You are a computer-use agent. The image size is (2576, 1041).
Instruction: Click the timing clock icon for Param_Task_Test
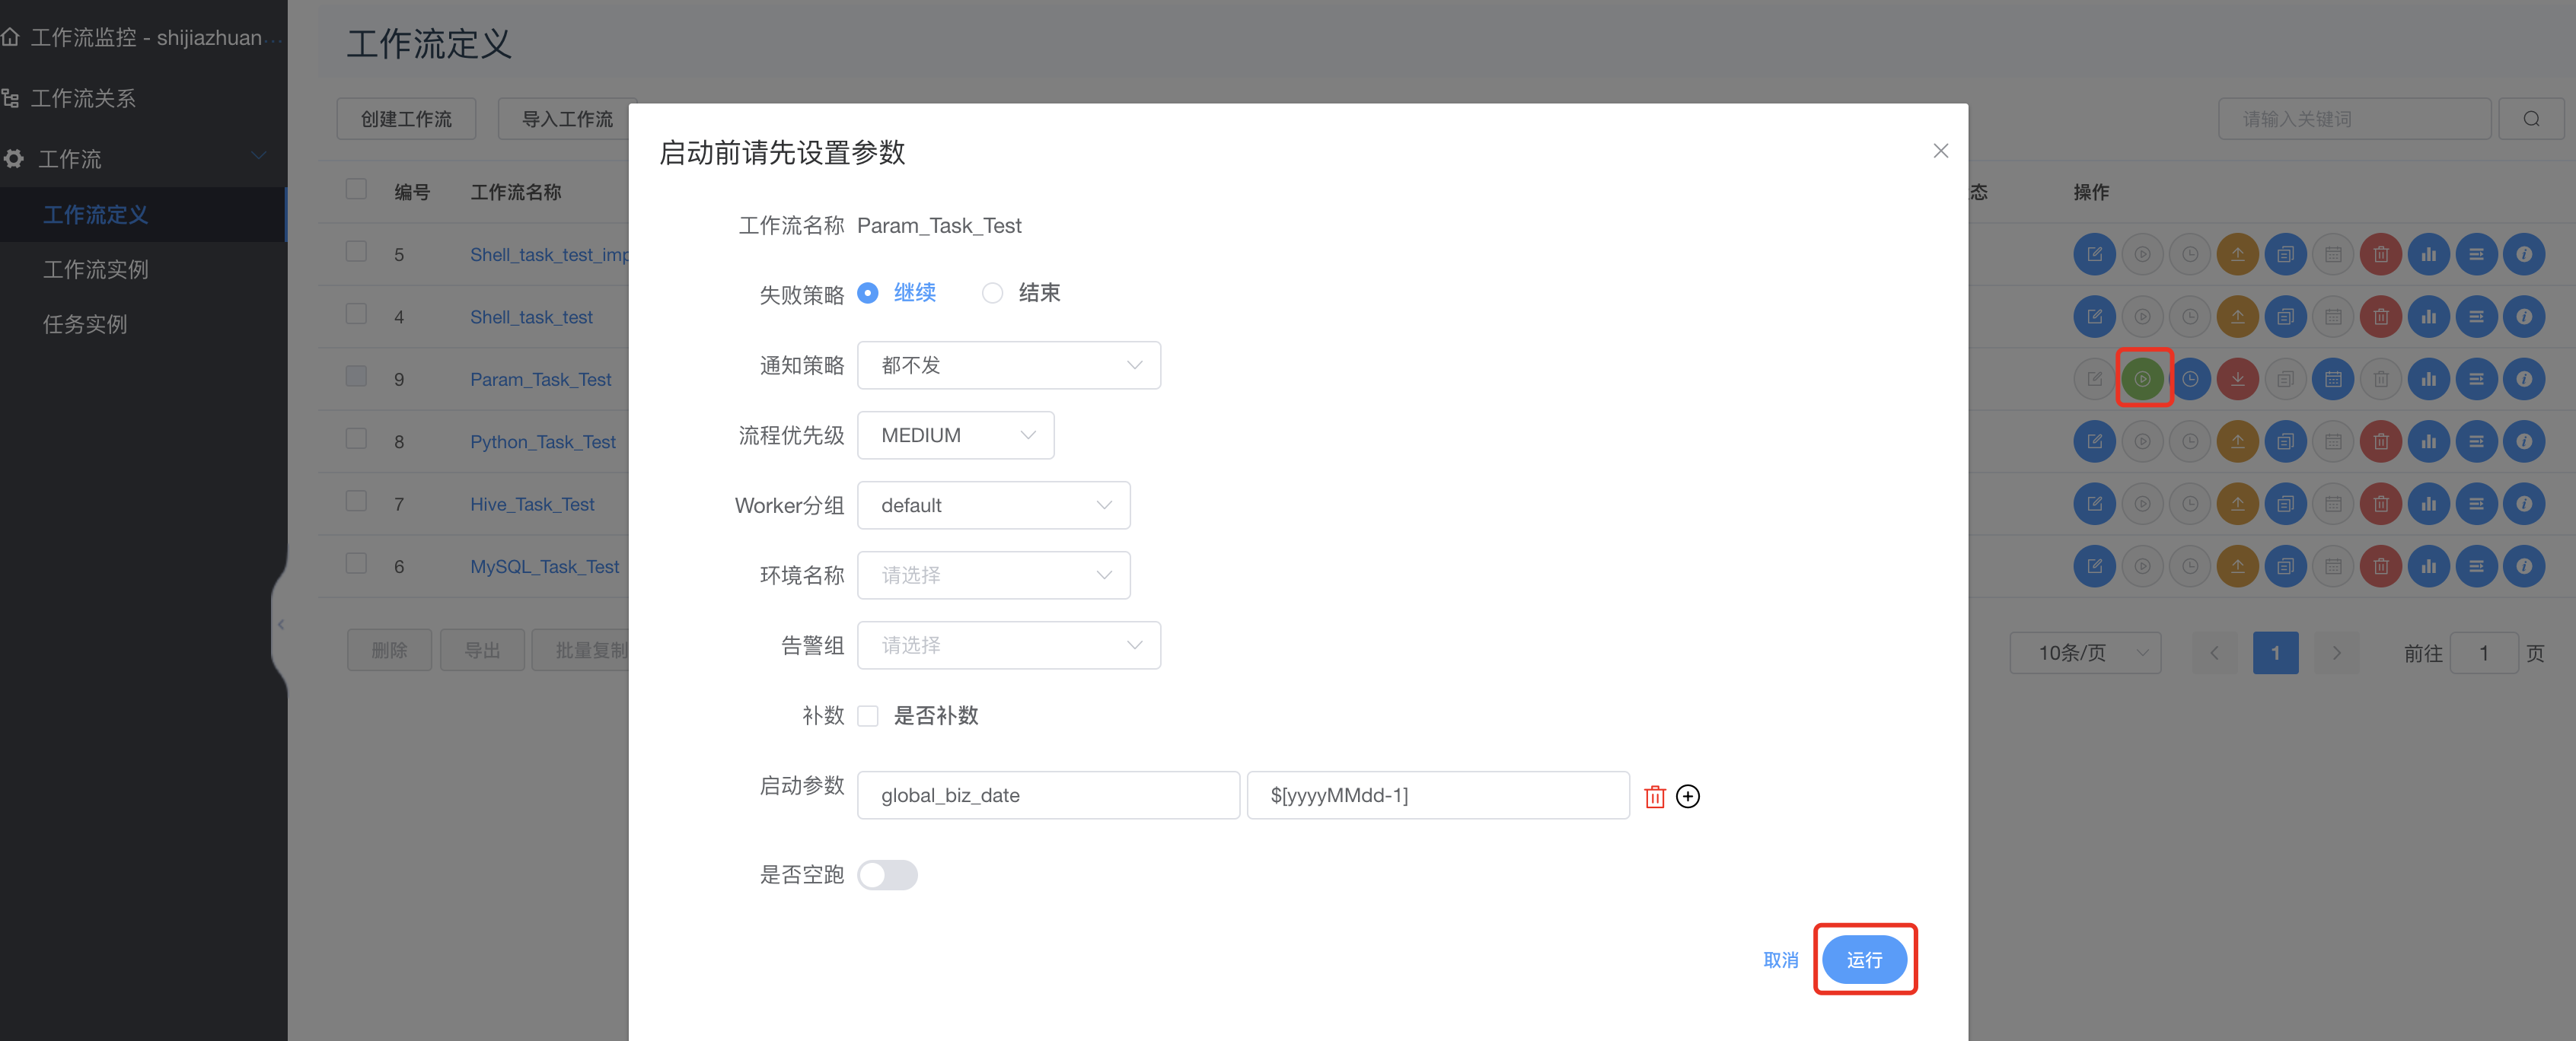(2190, 379)
